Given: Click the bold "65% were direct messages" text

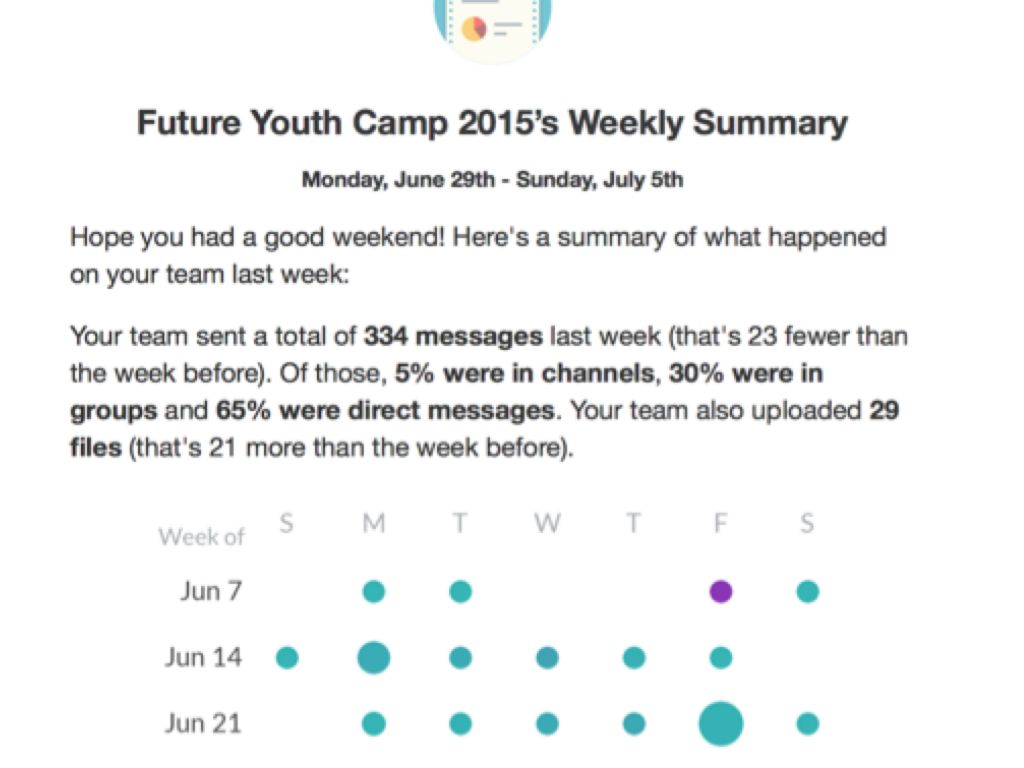Looking at the screenshot, I should pyautogui.click(x=385, y=410).
